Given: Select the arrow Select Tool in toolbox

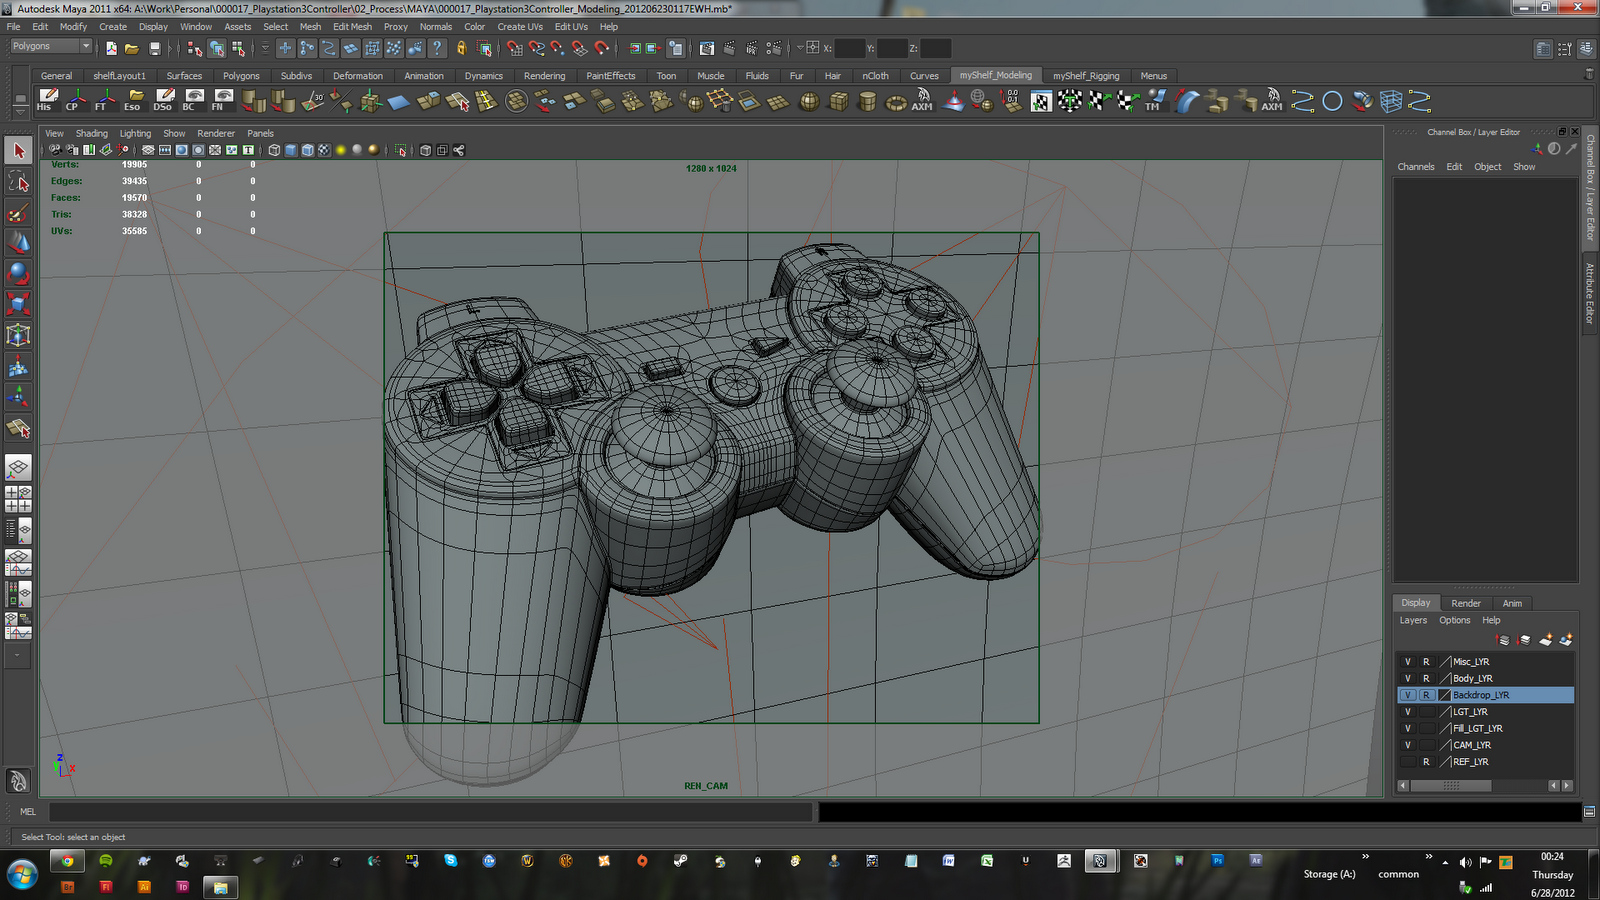Looking at the screenshot, I should (18, 151).
